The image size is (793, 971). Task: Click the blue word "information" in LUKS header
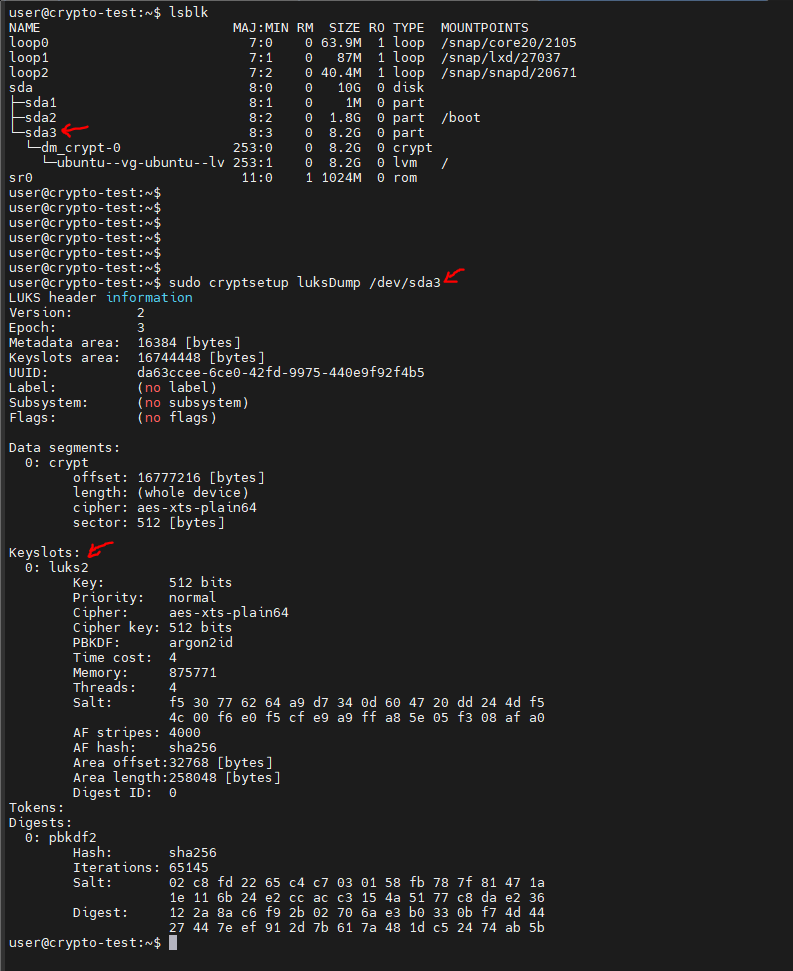(149, 297)
